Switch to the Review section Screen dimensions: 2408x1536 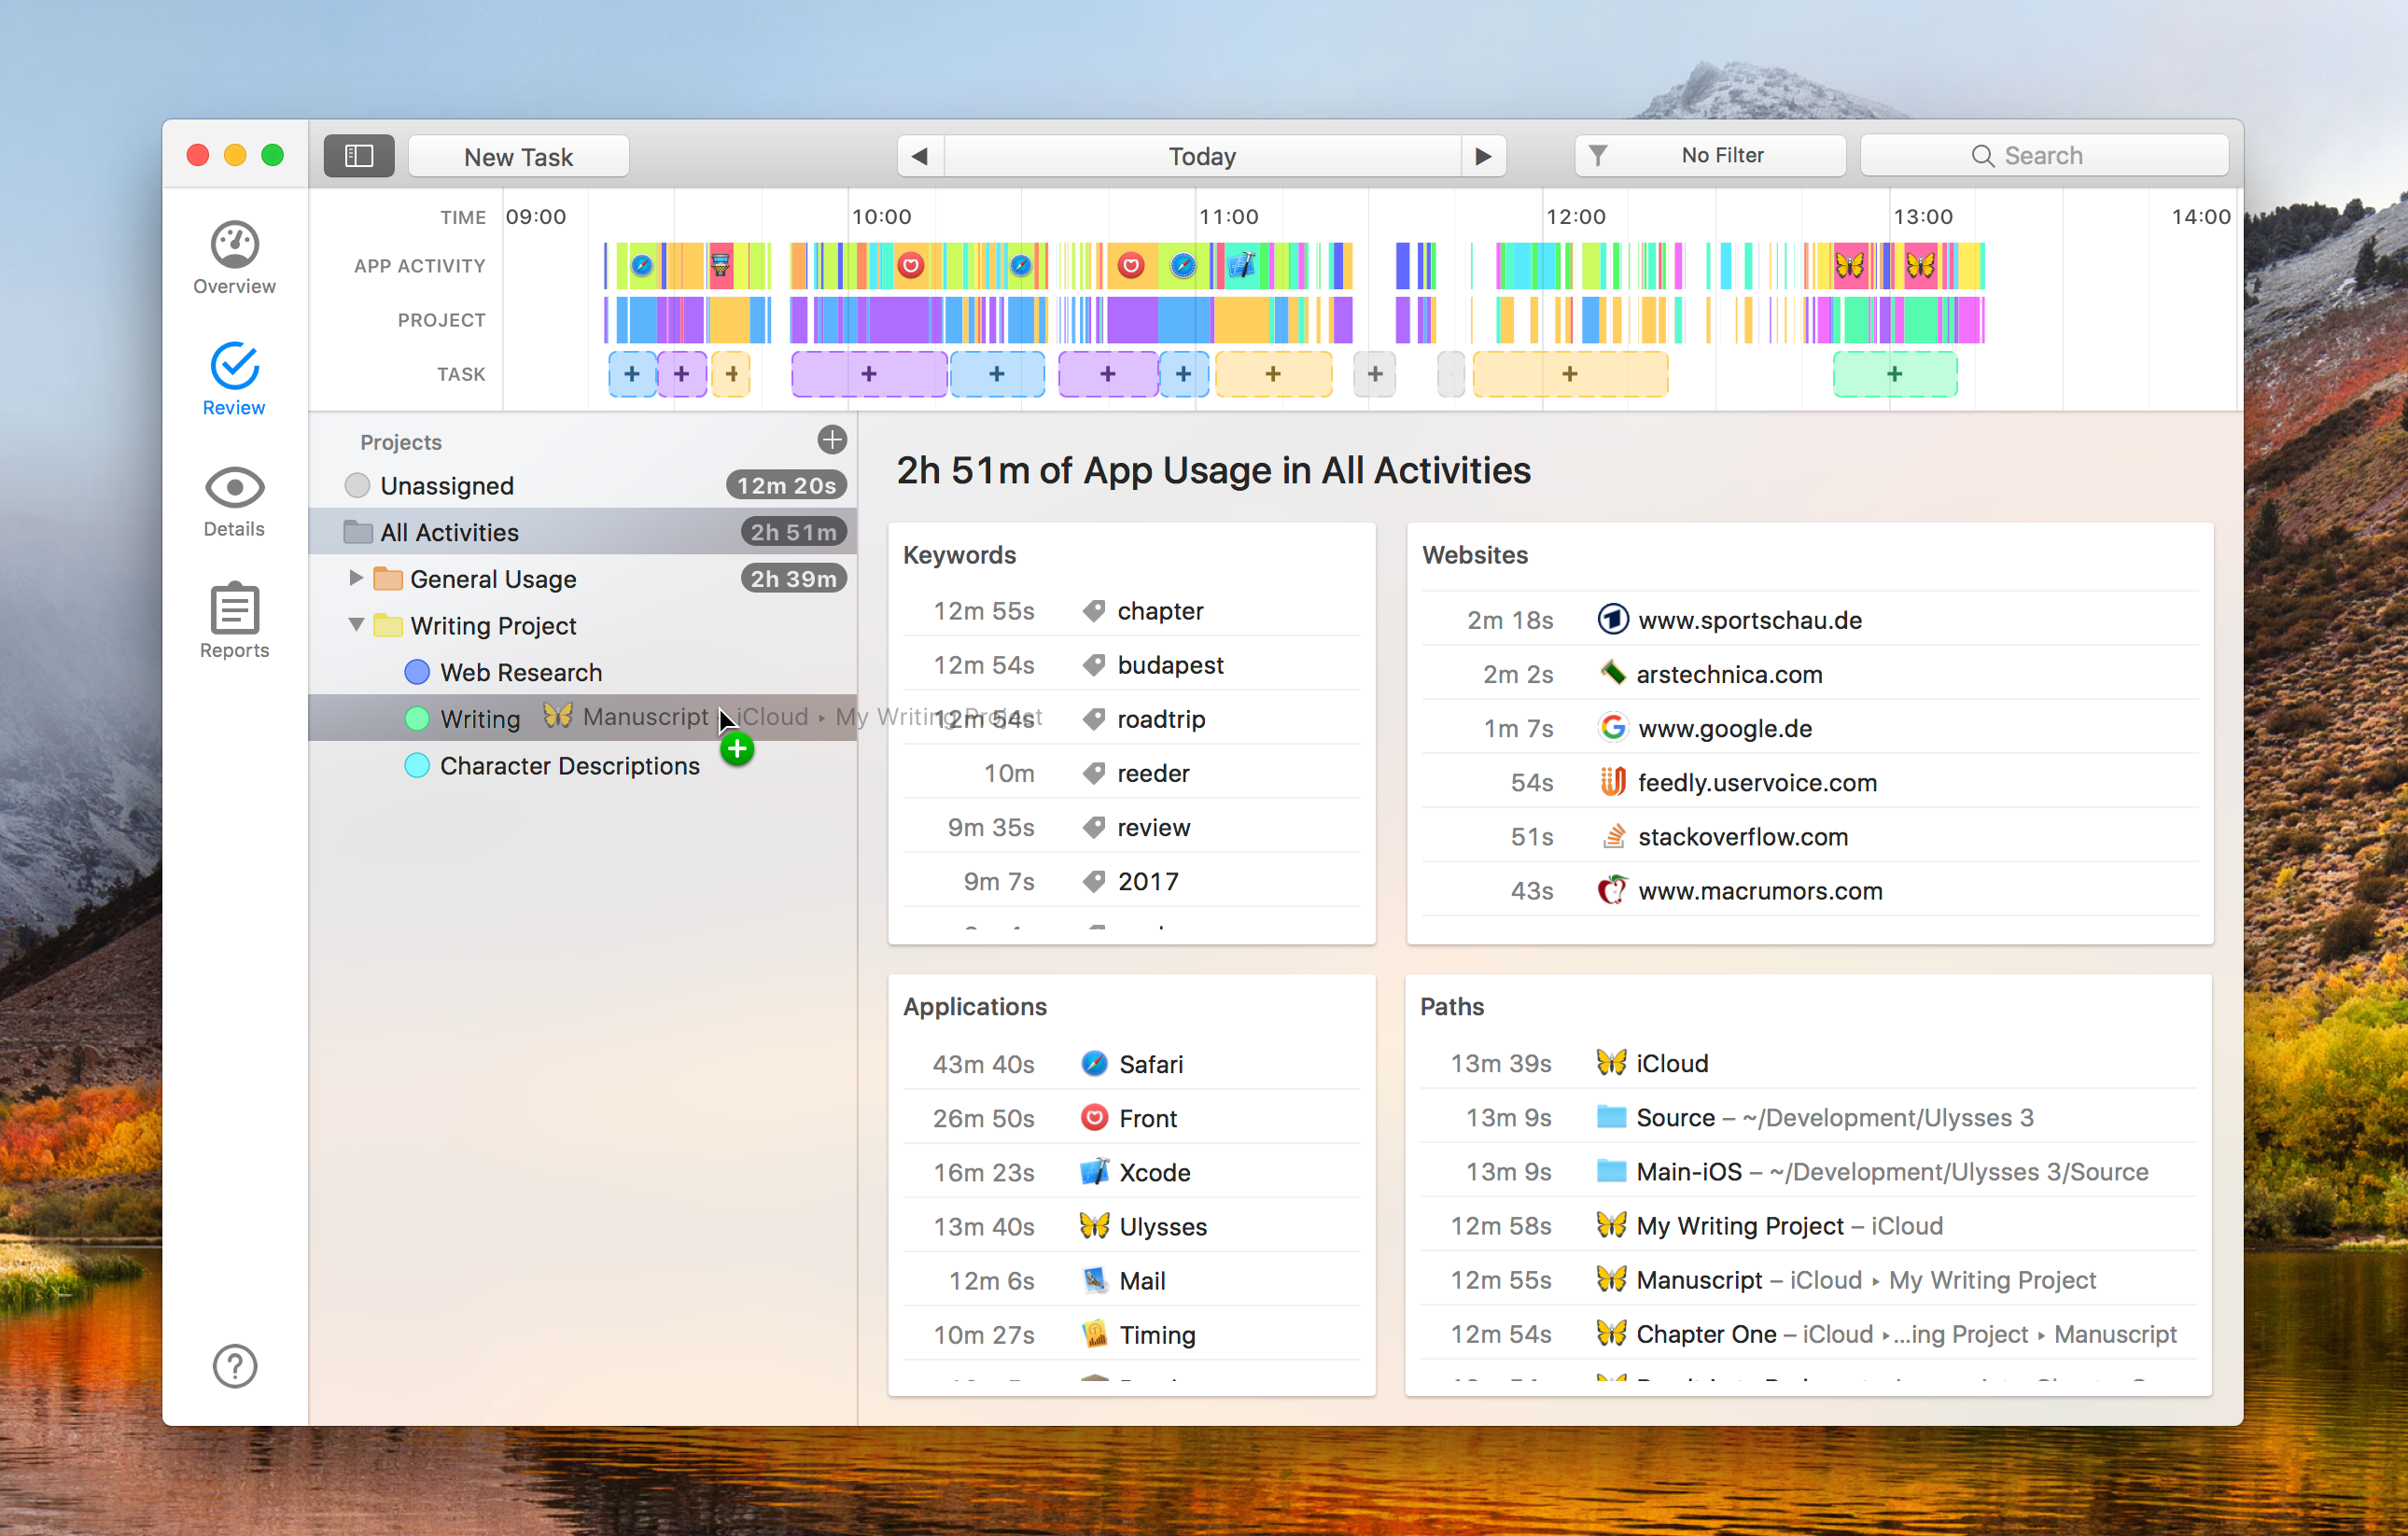tap(234, 379)
